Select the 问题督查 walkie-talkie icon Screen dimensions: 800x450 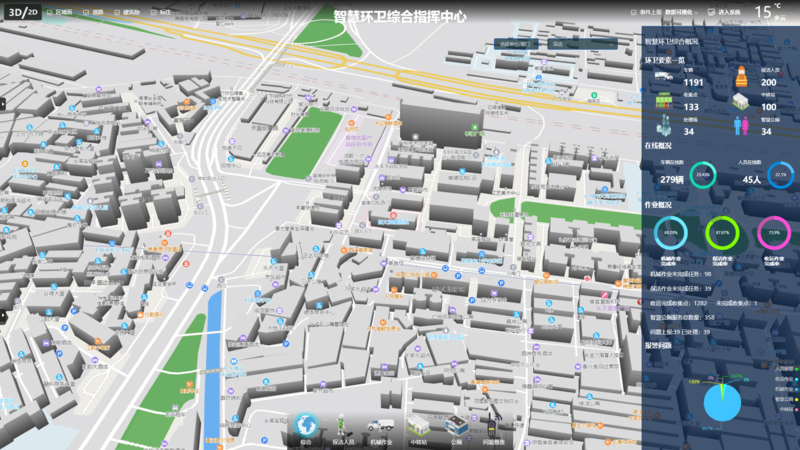(x=493, y=425)
